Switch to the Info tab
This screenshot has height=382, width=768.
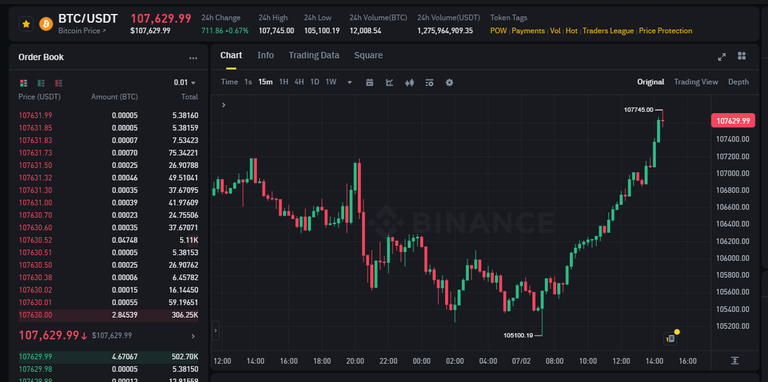(265, 55)
